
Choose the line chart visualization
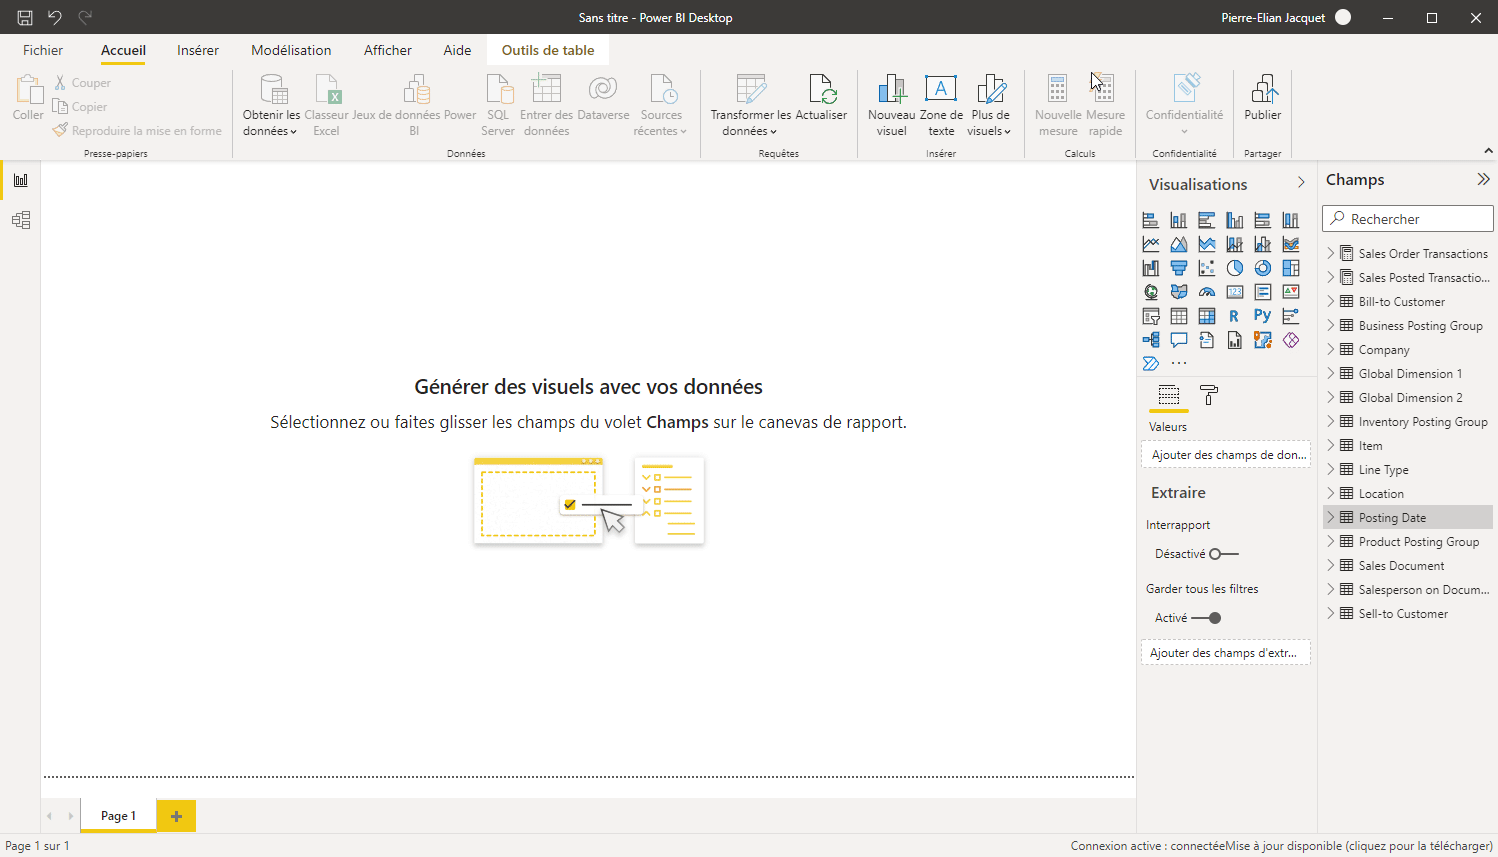click(1151, 244)
